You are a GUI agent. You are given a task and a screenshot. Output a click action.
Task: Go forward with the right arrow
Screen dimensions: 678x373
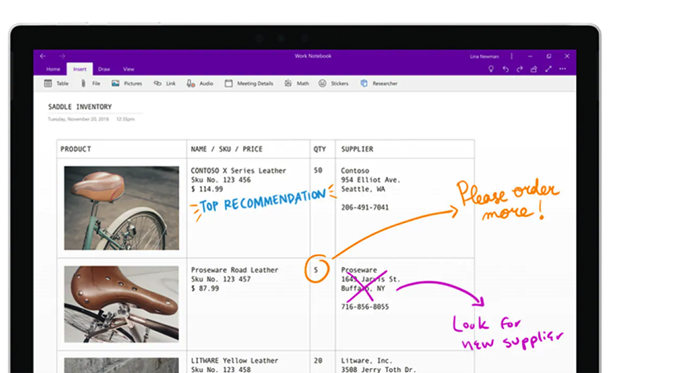click(x=62, y=56)
